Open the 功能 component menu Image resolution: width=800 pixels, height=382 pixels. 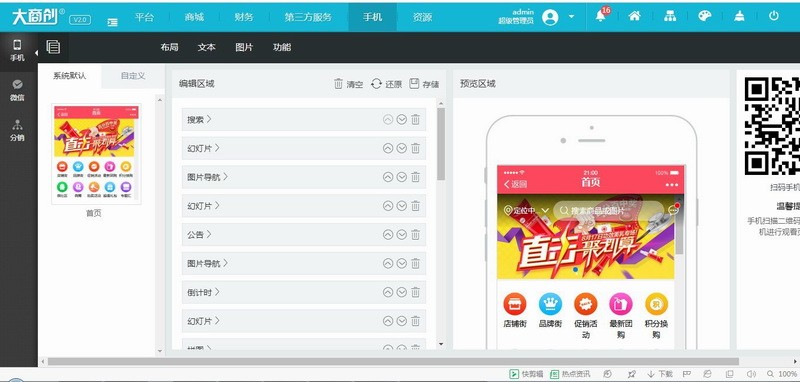pos(282,47)
